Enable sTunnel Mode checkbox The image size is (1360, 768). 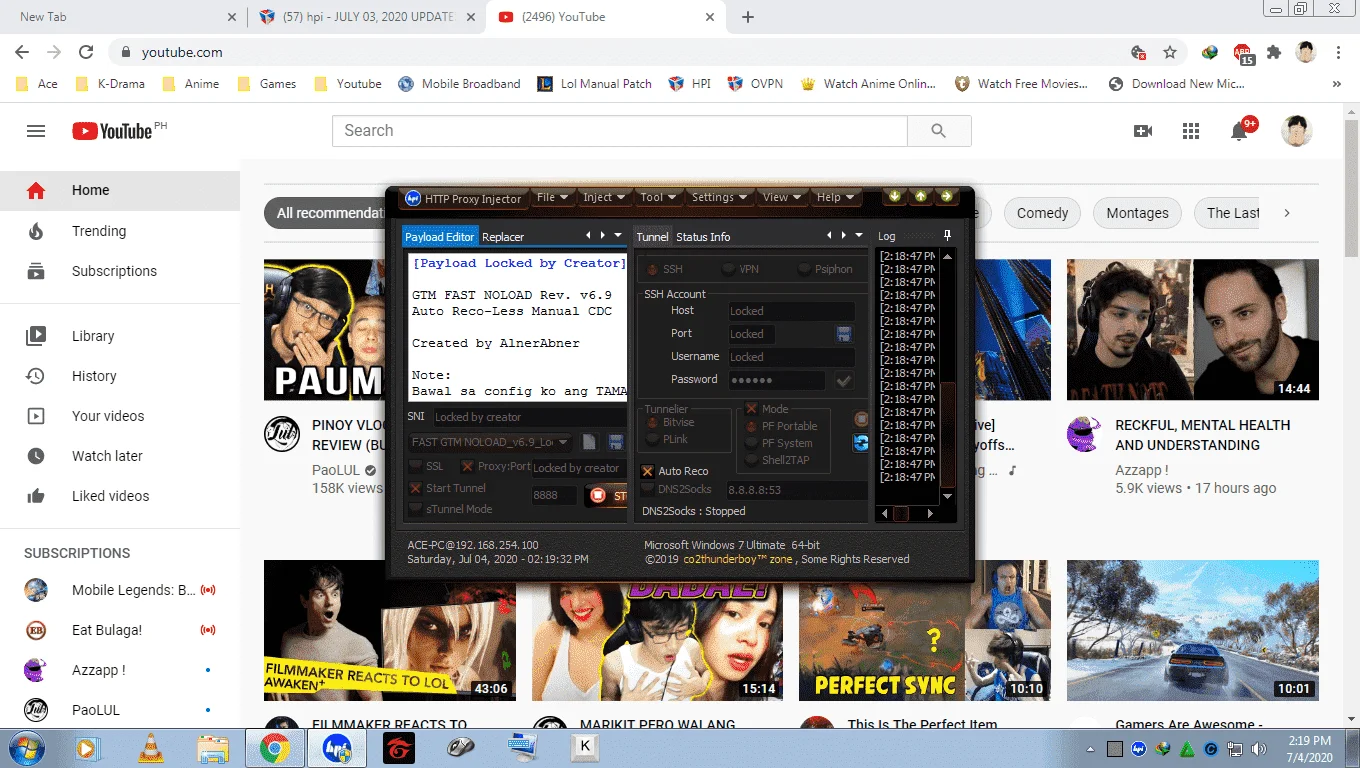[x=416, y=509]
